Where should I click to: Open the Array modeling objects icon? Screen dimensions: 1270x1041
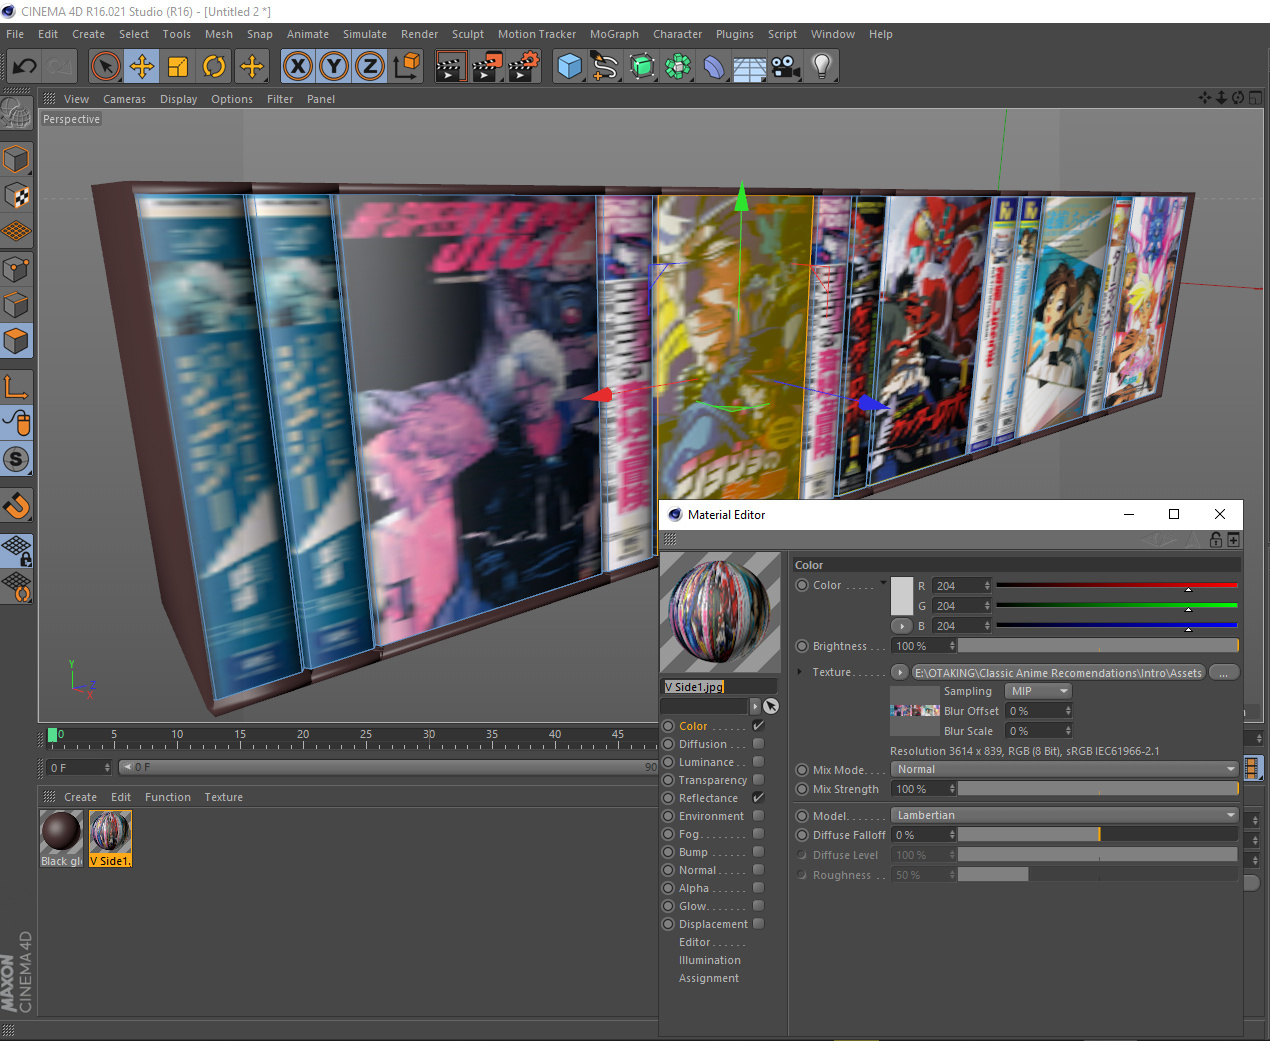click(x=678, y=67)
